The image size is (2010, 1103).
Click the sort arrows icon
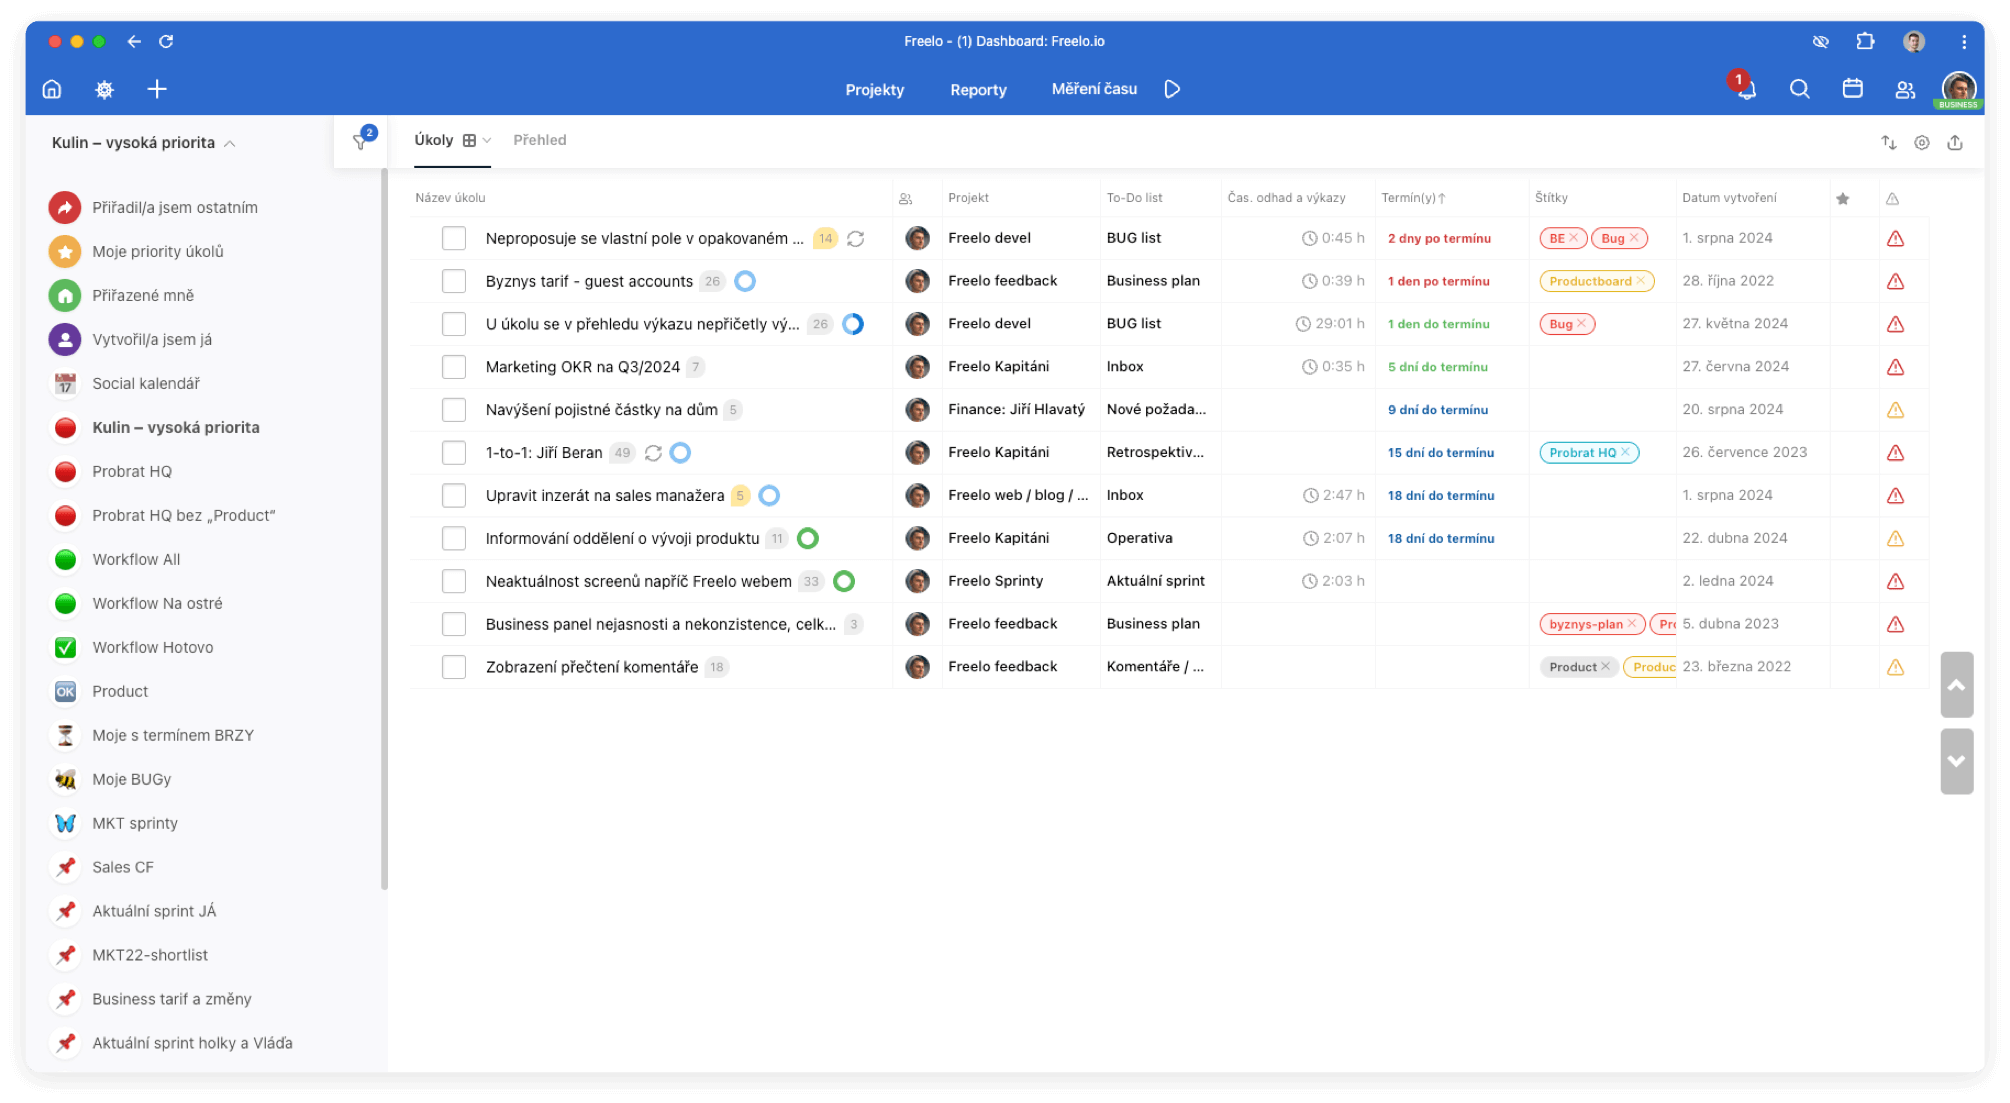click(1888, 142)
